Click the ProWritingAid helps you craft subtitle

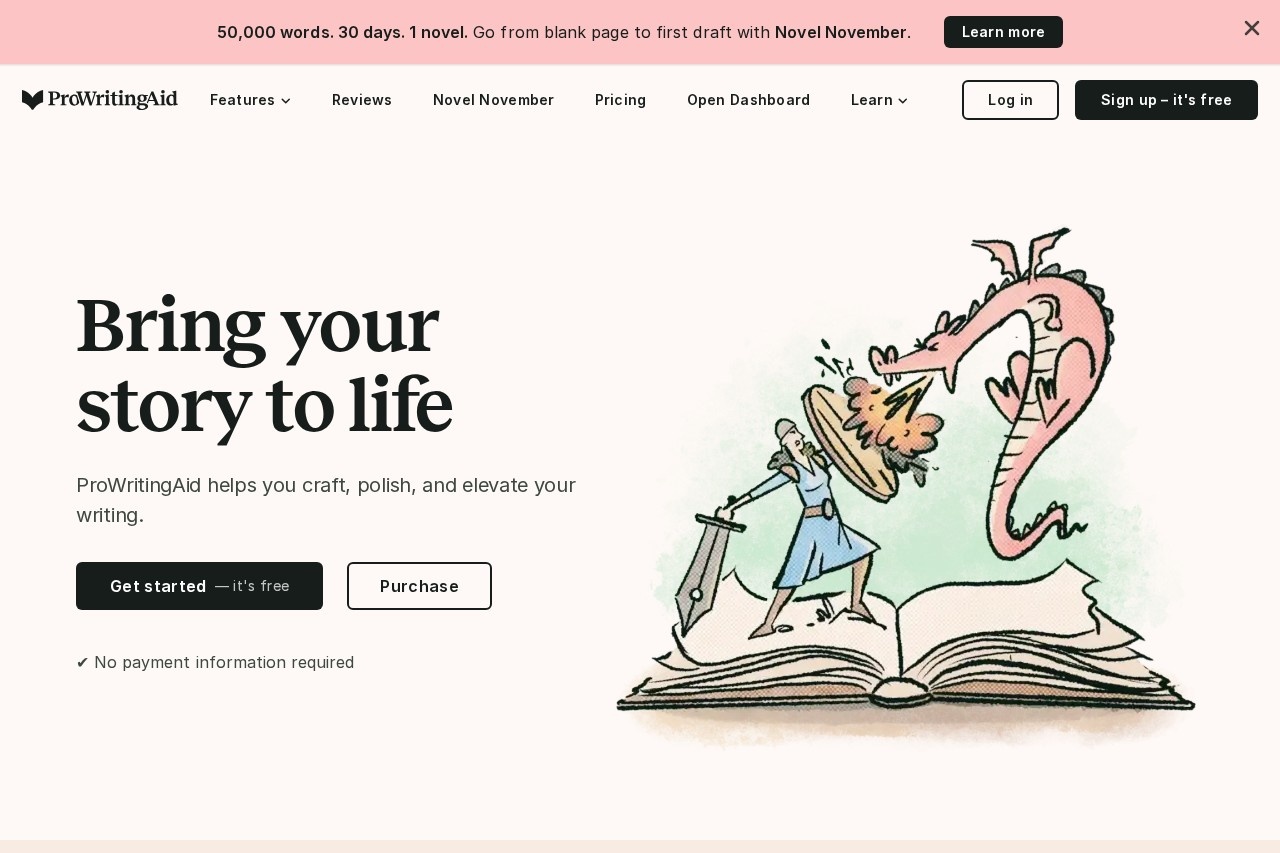pos(326,500)
